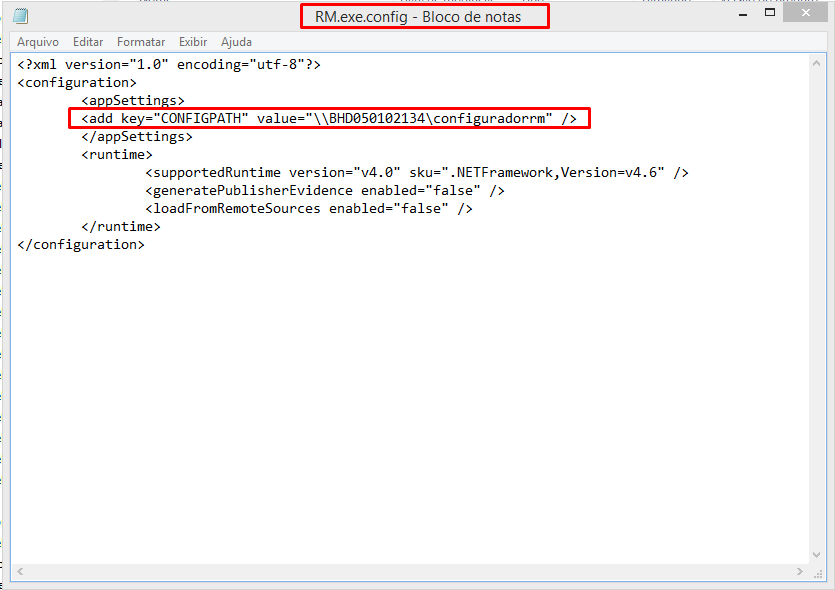The image size is (835, 590).
Task: Click the opening <appSettings> tag line
Action: [x=133, y=101]
